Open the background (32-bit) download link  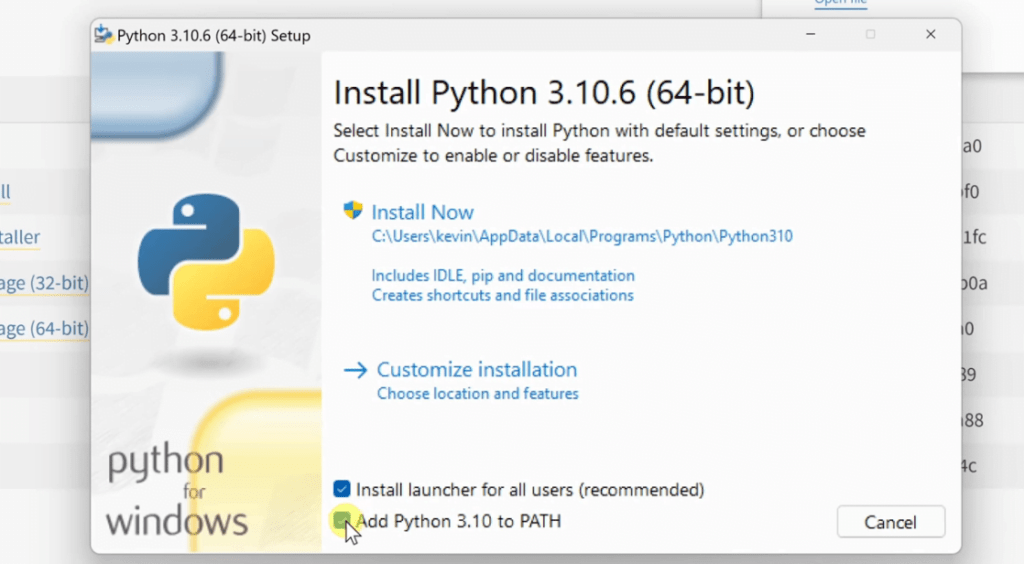coord(45,283)
